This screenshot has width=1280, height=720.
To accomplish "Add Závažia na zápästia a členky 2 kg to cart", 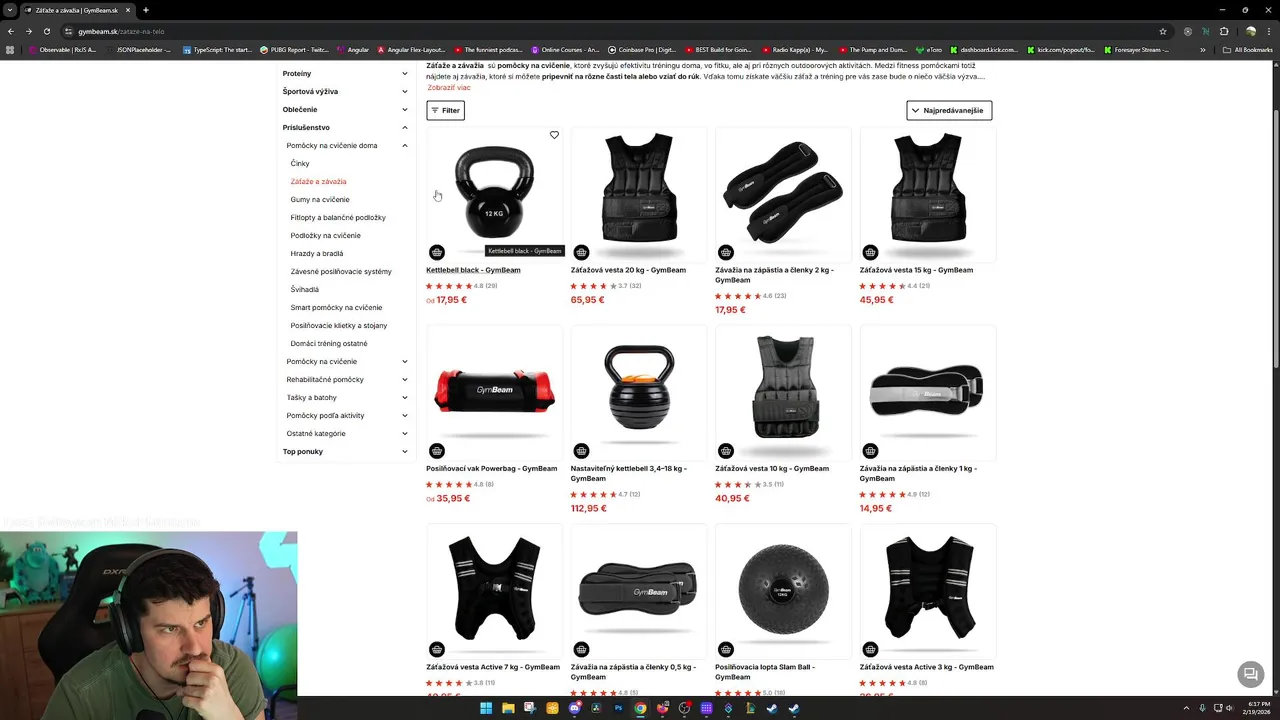I will pos(726,252).
